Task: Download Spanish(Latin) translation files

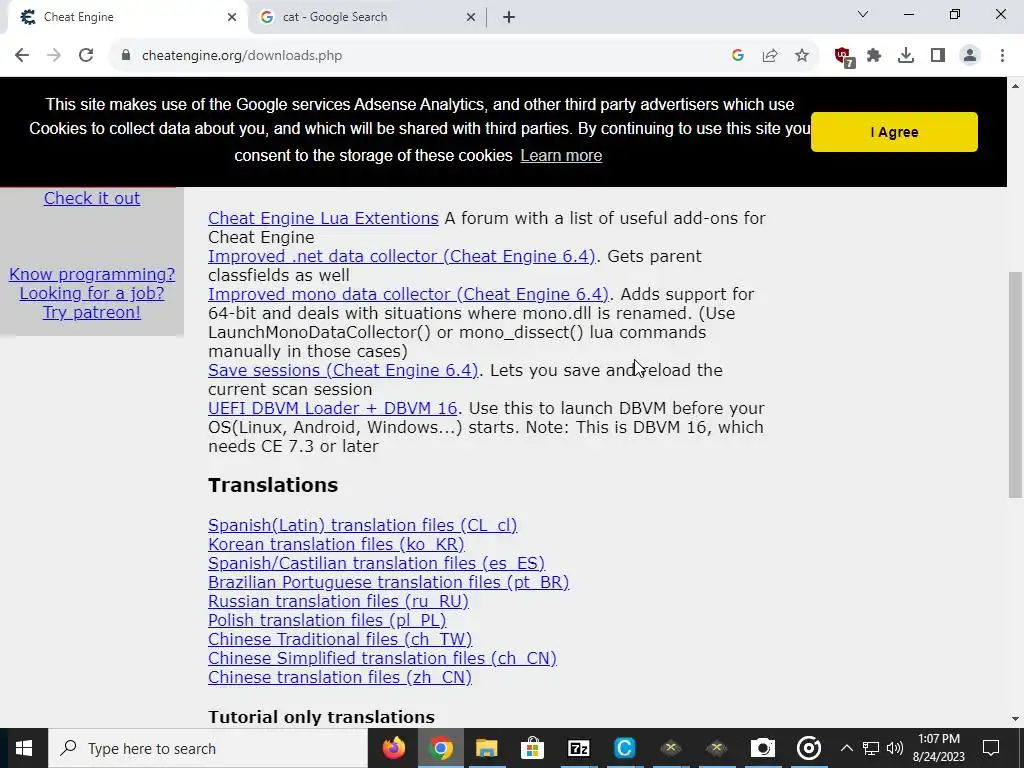Action: tap(362, 525)
